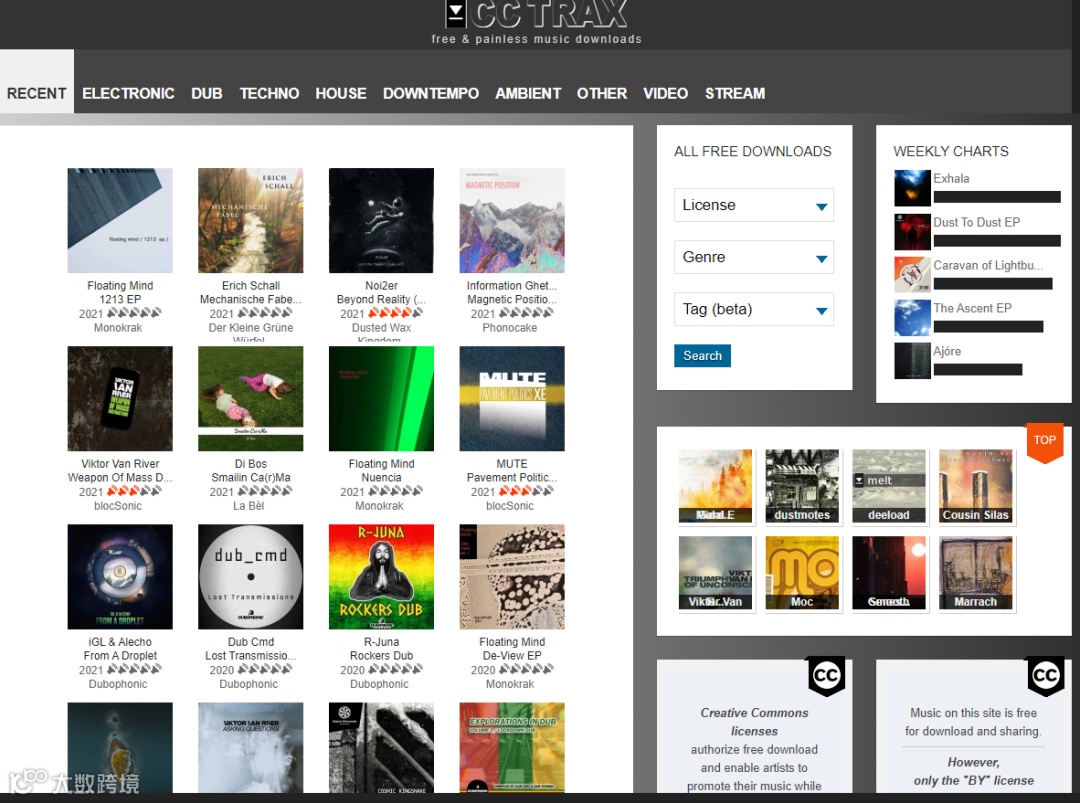Click the Dubophonic label under Rockers Dub
1080x803 pixels.
point(379,684)
